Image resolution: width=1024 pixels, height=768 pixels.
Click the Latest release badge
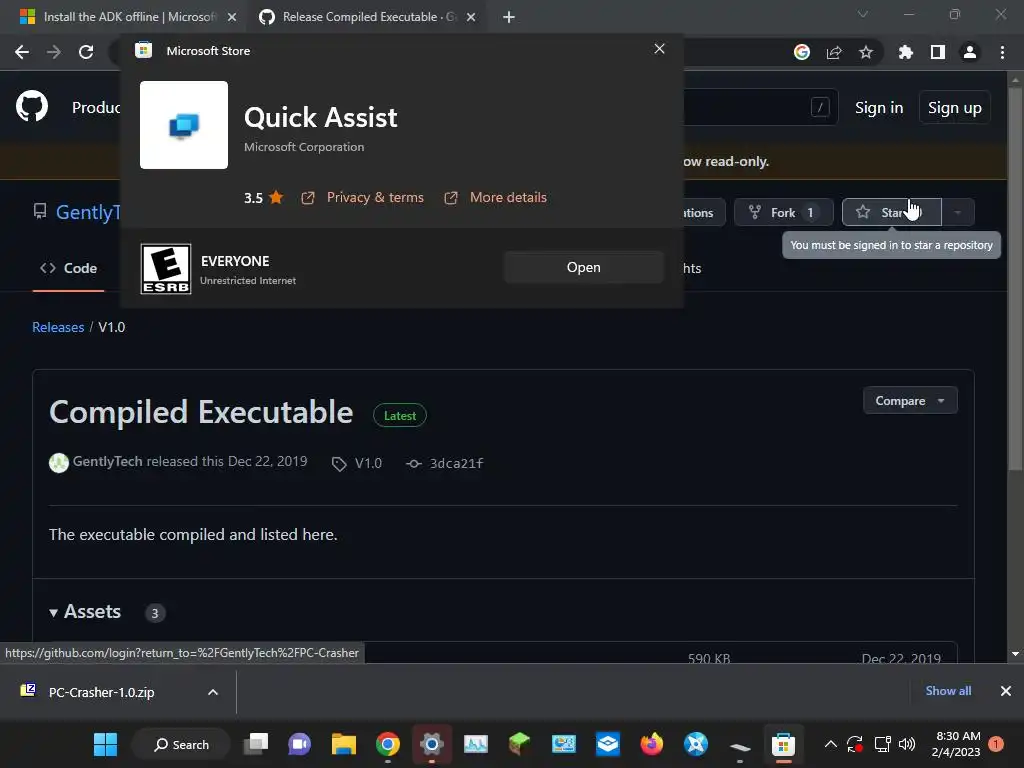tap(400, 415)
